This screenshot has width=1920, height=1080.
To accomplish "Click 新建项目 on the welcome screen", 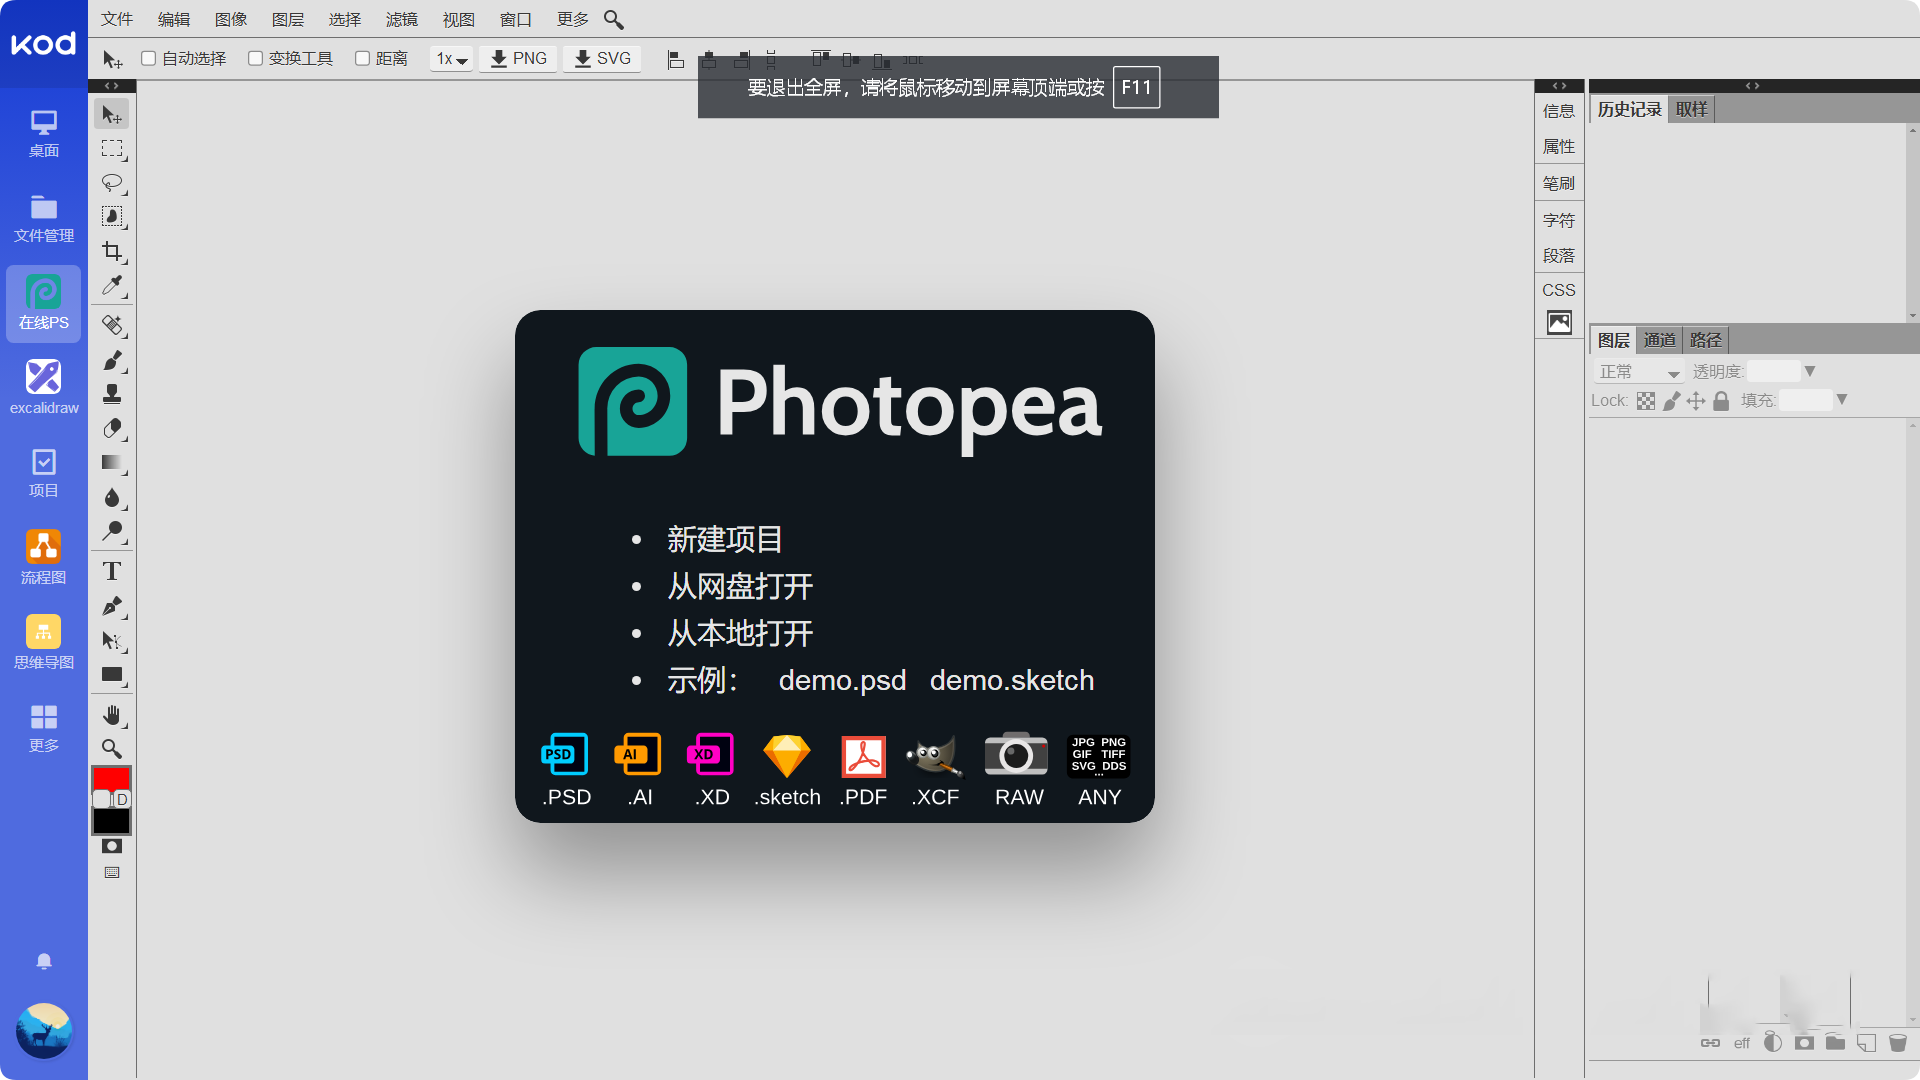I will pos(724,540).
